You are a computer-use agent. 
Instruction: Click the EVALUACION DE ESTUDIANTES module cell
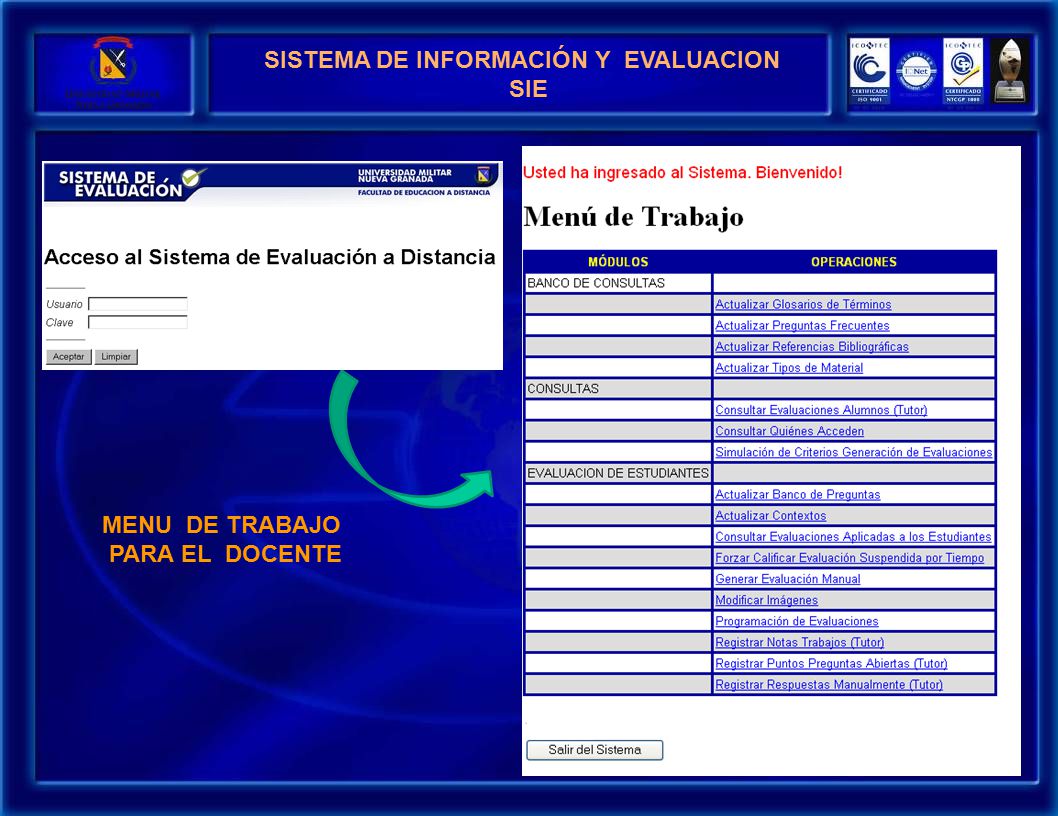pos(618,473)
